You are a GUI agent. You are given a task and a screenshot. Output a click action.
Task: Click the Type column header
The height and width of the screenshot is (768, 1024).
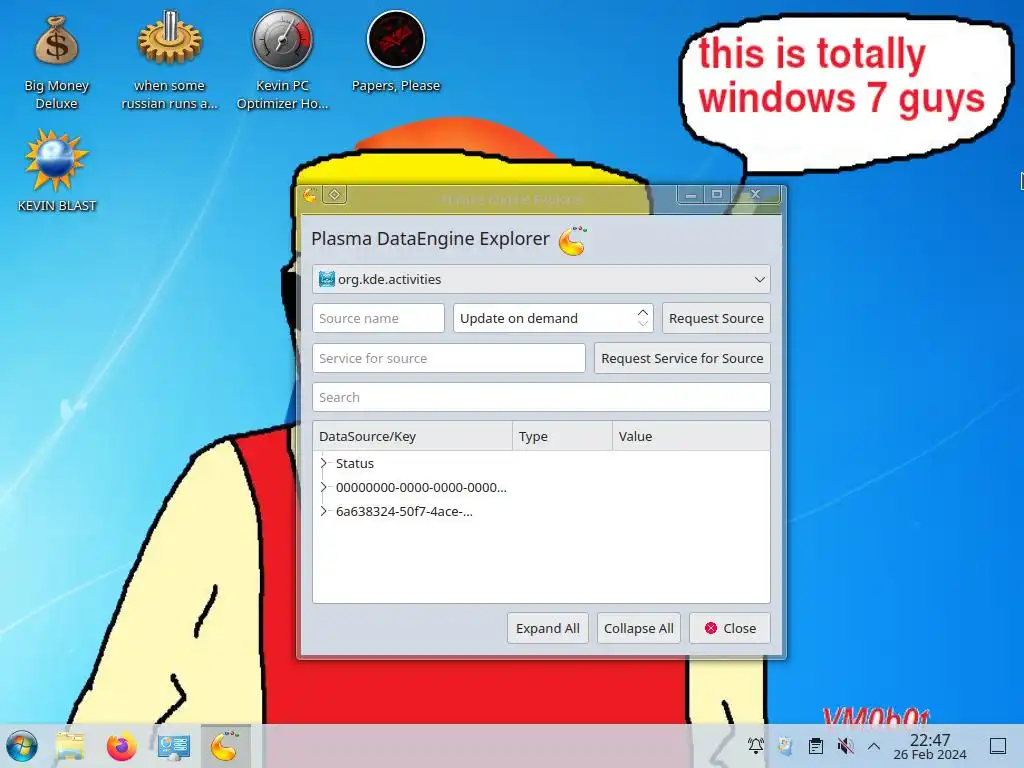coord(562,436)
